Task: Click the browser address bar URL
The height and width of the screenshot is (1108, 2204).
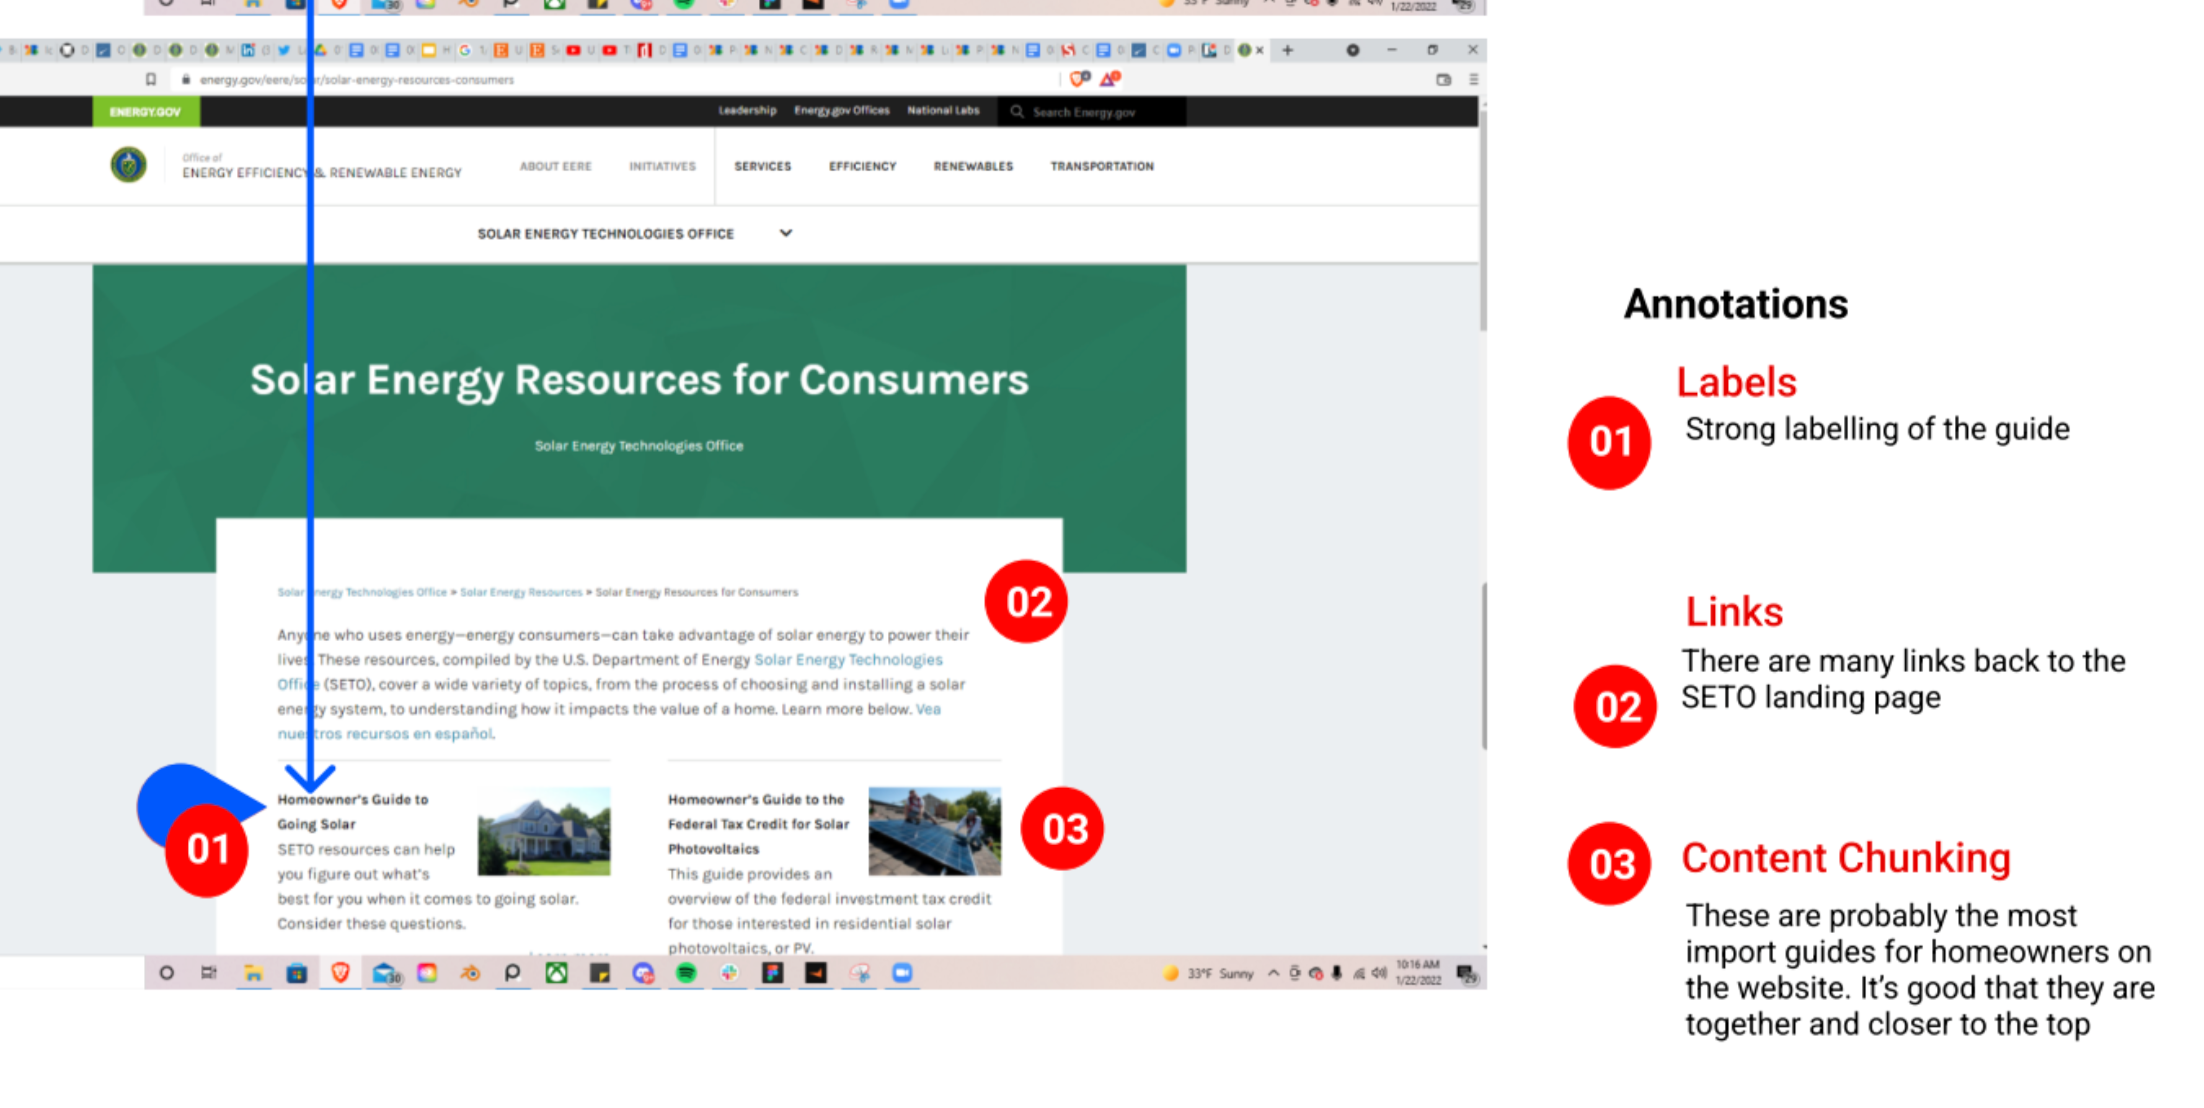Action: [357, 80]
